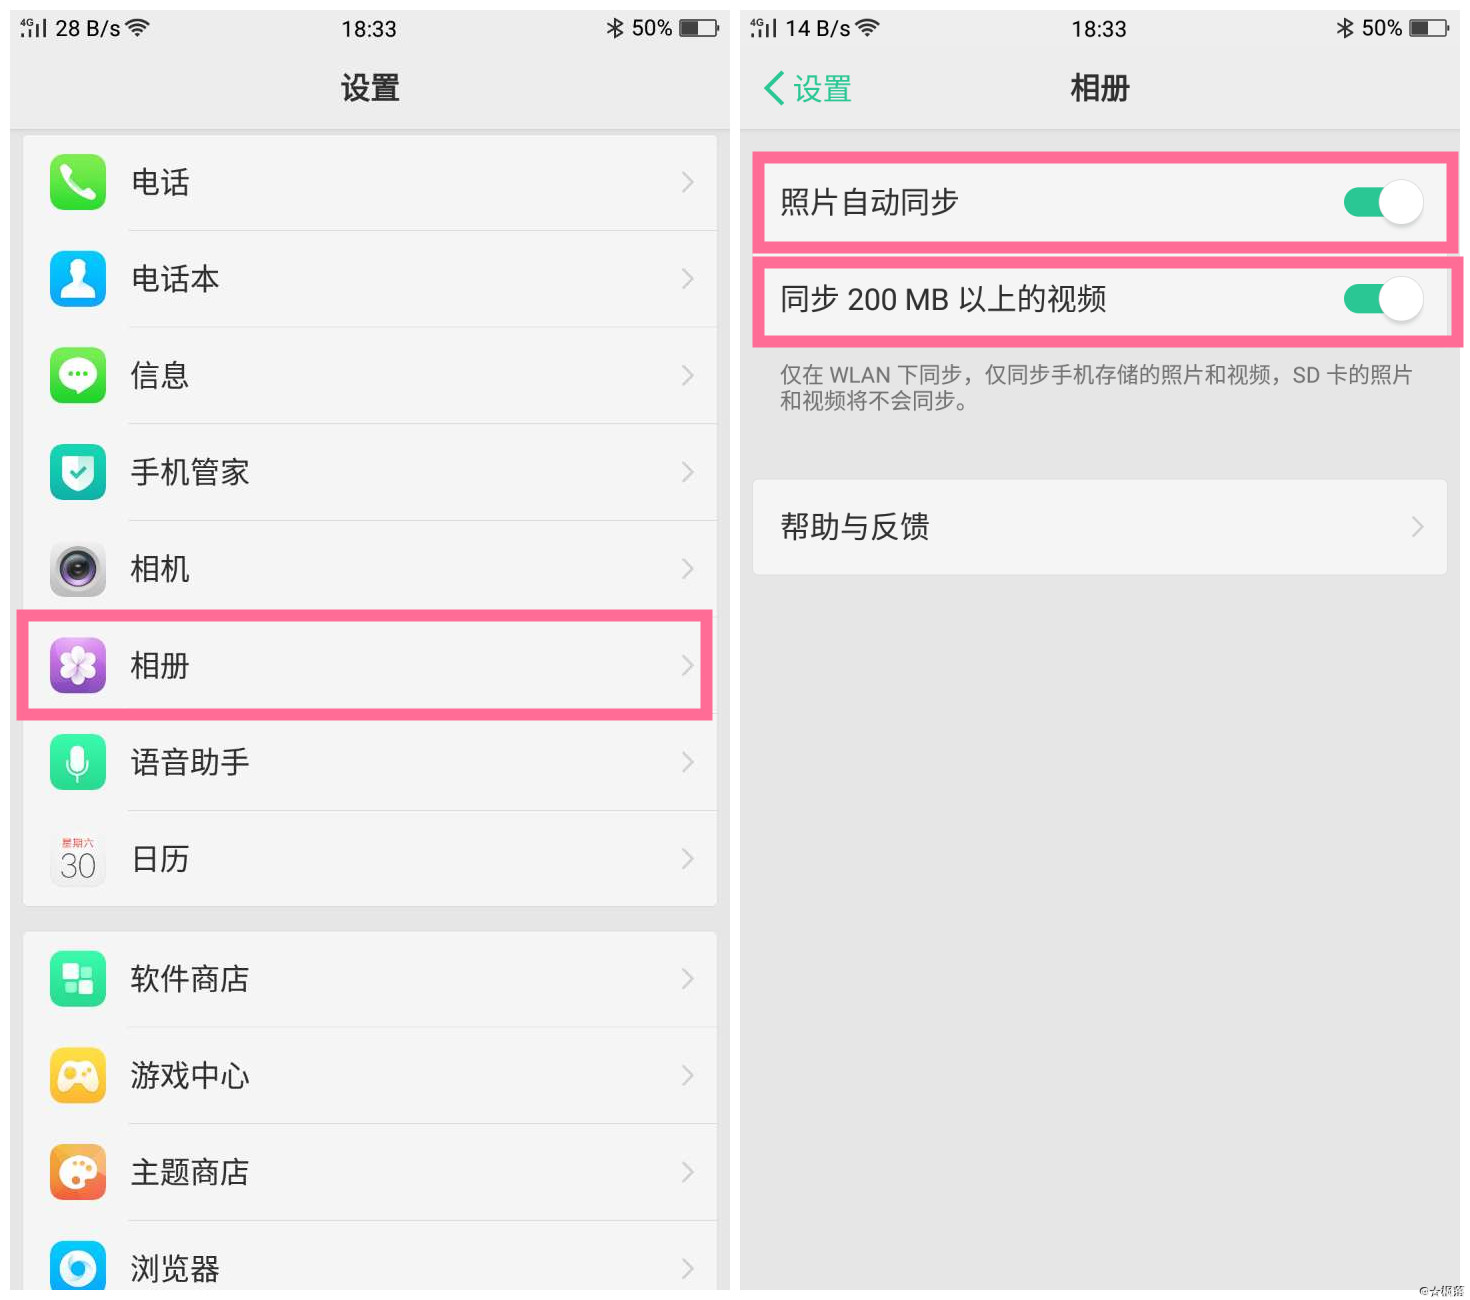This screenshot has height=1300, width=1470.
Task: Tap the 浏览器 browser icon
Action: pos(77,1265)
